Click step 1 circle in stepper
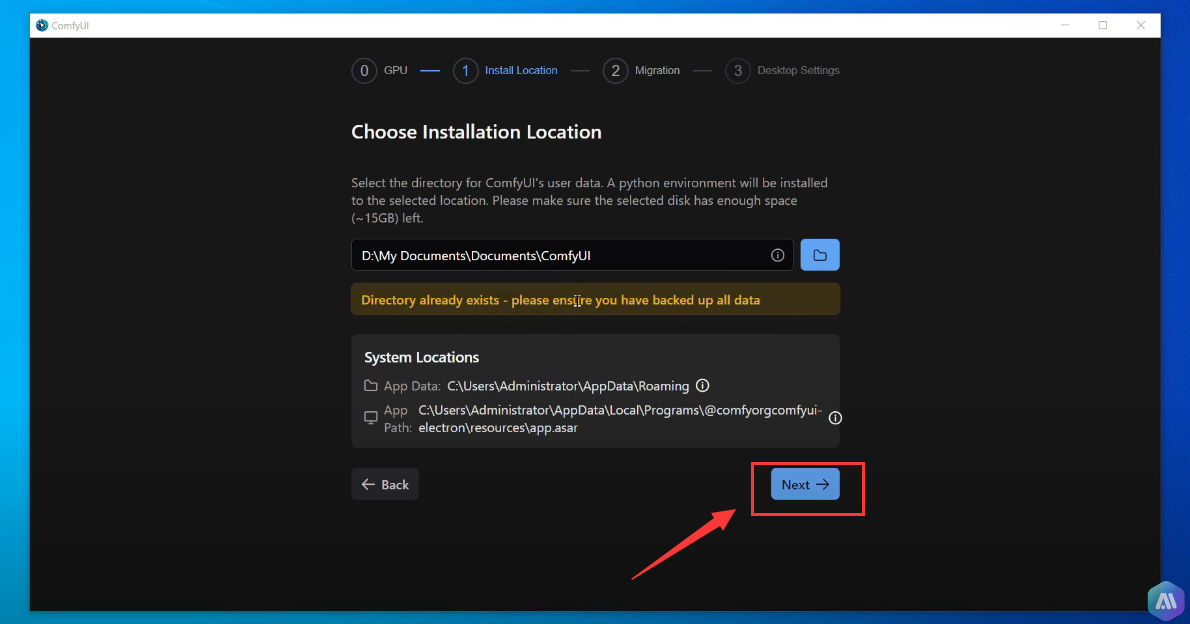Screen dimensions: 1190x624 point(465,71)
